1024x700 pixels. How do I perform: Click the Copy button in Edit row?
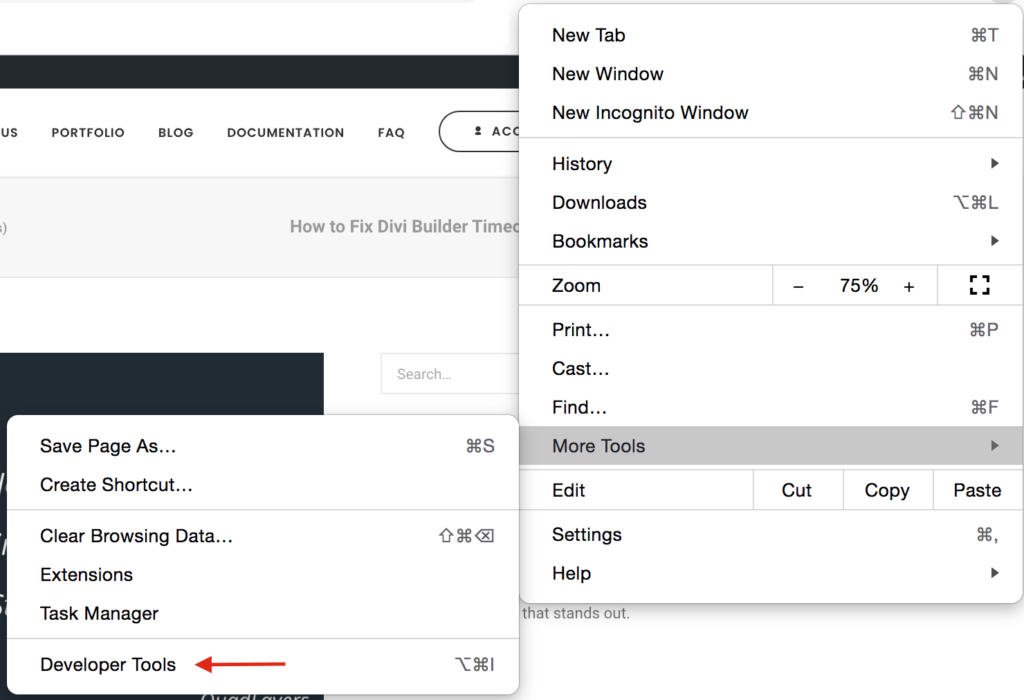pyautogui.click(x=887, y=490)
